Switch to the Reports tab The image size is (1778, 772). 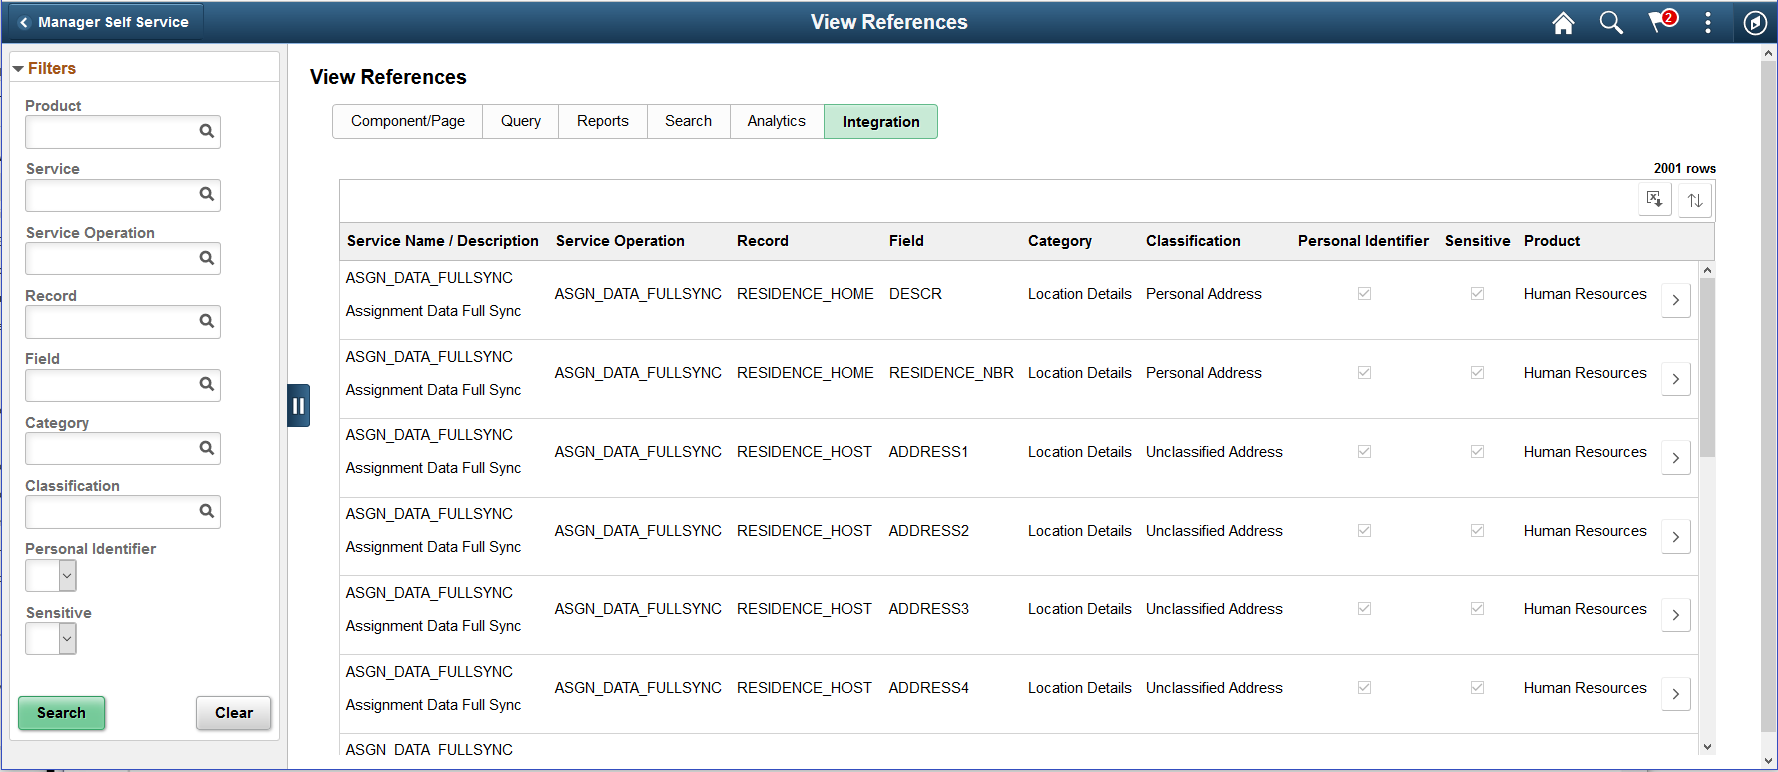[x=603, y=121]
